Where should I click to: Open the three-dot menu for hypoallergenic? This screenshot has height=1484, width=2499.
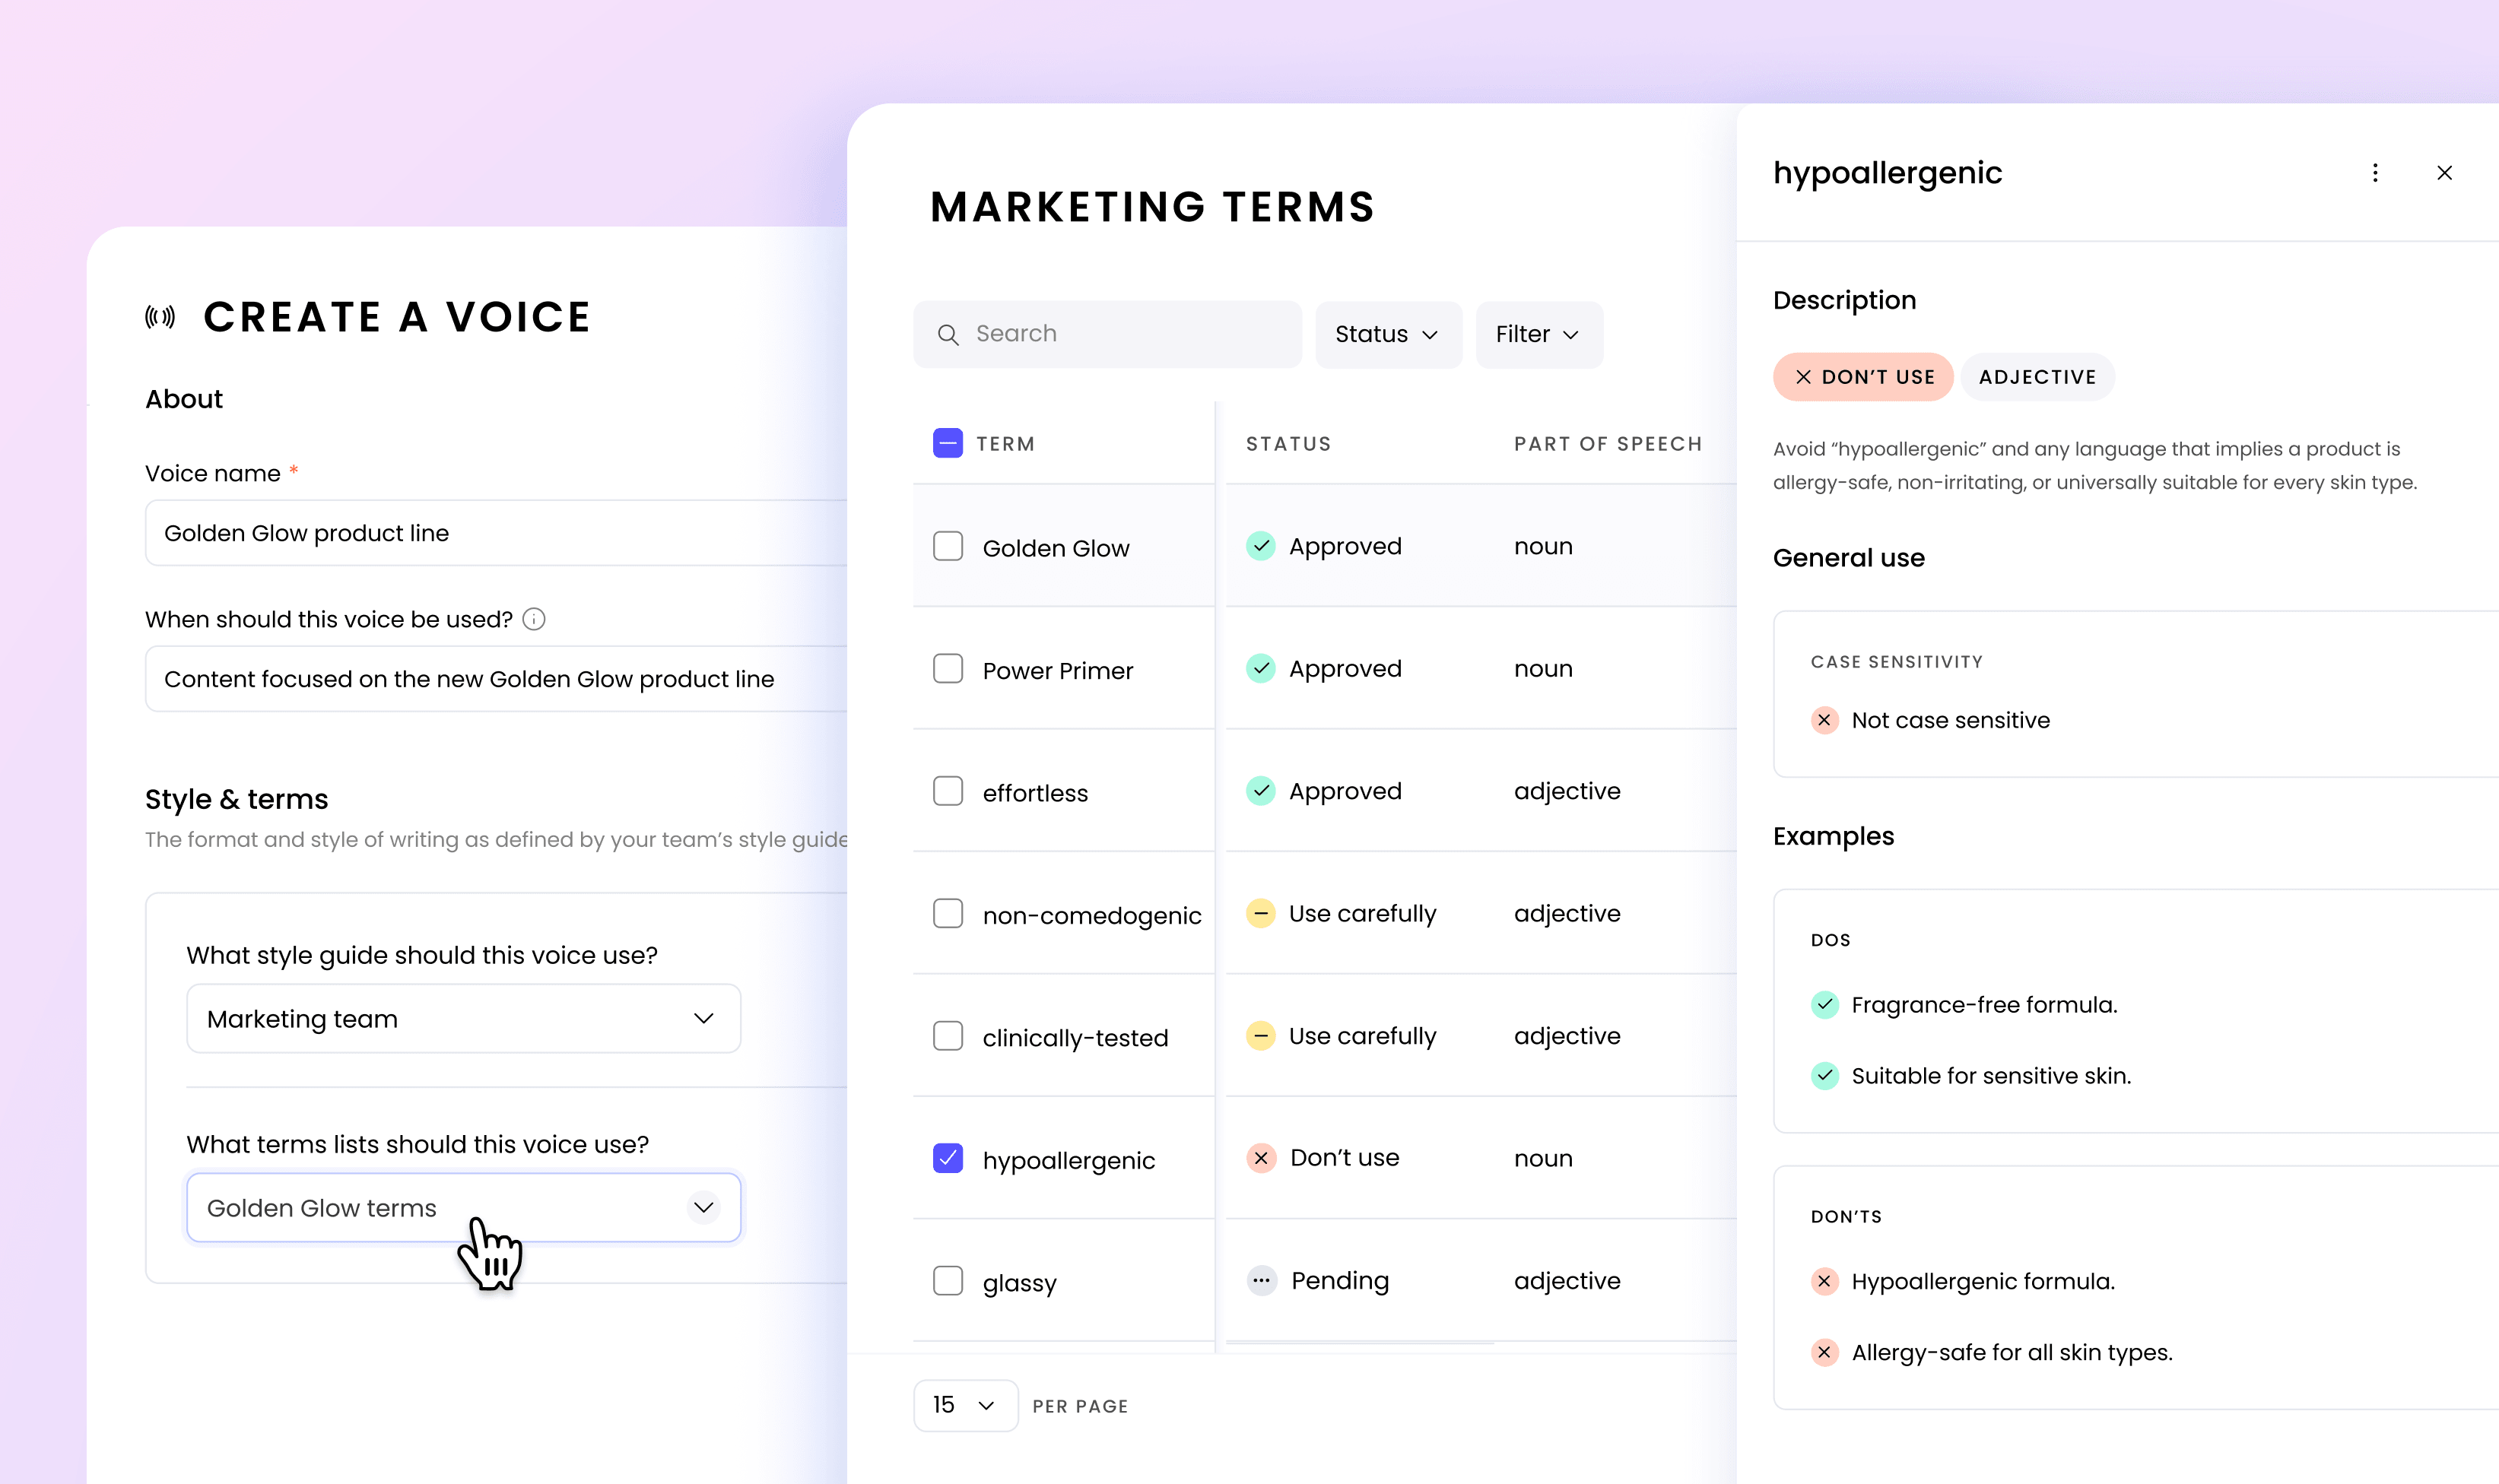pyautogui.click(x=2375, y=173)
